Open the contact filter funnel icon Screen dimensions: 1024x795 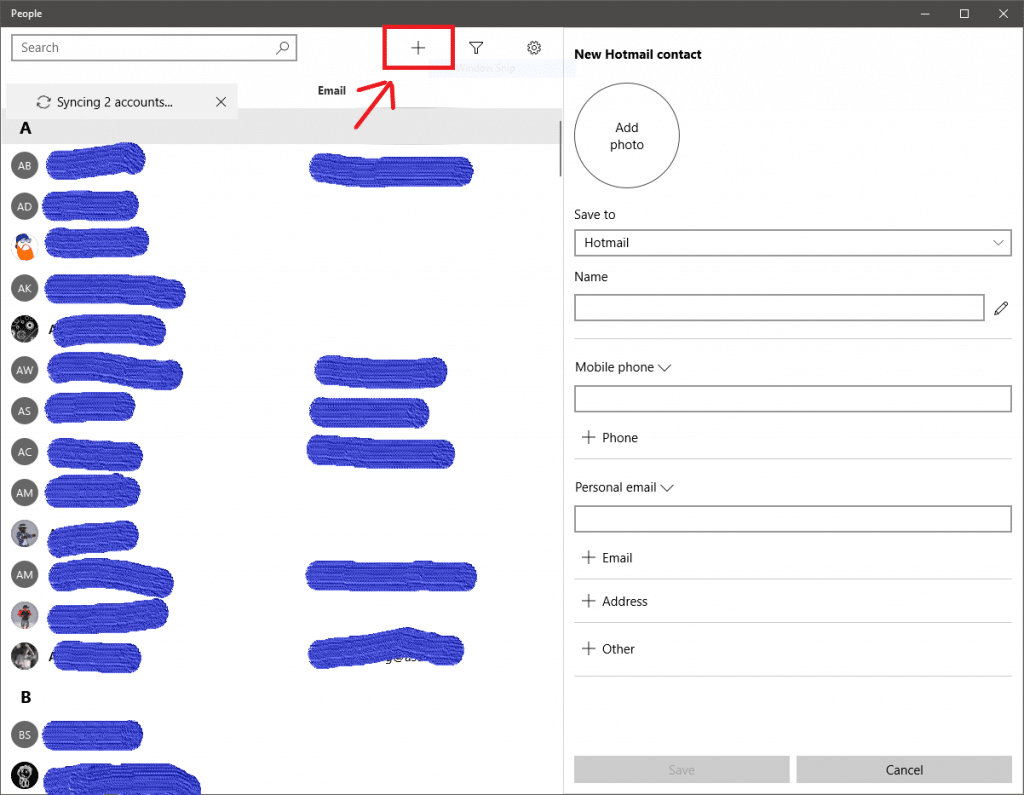point(476,48)
